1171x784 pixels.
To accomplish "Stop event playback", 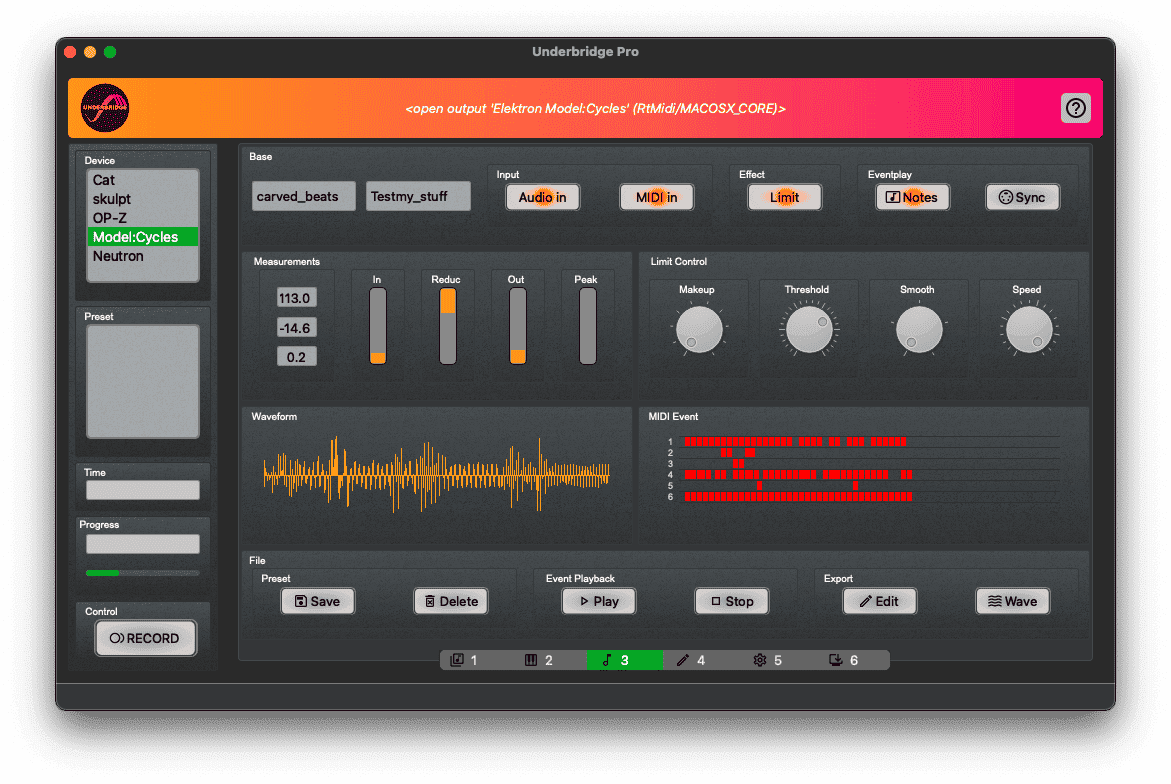I will pos(732,601).
